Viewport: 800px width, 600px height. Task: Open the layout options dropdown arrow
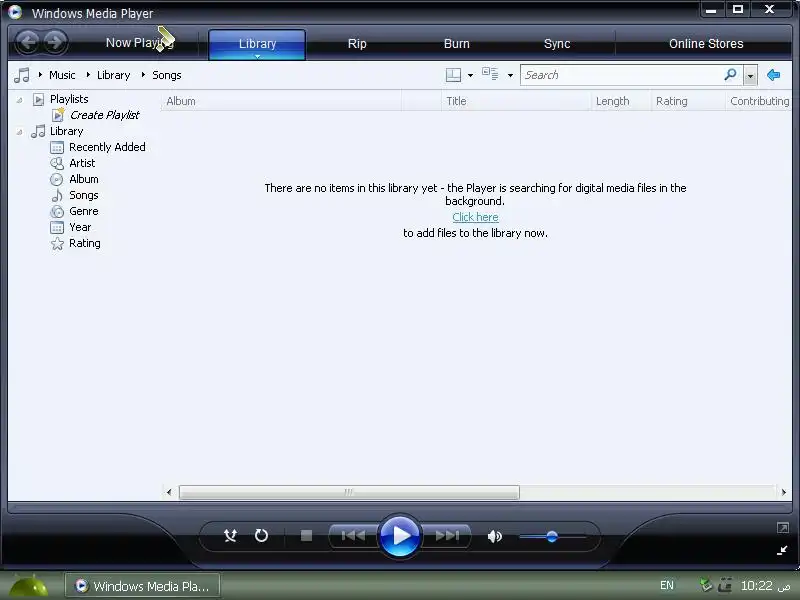tap(470, 76)
